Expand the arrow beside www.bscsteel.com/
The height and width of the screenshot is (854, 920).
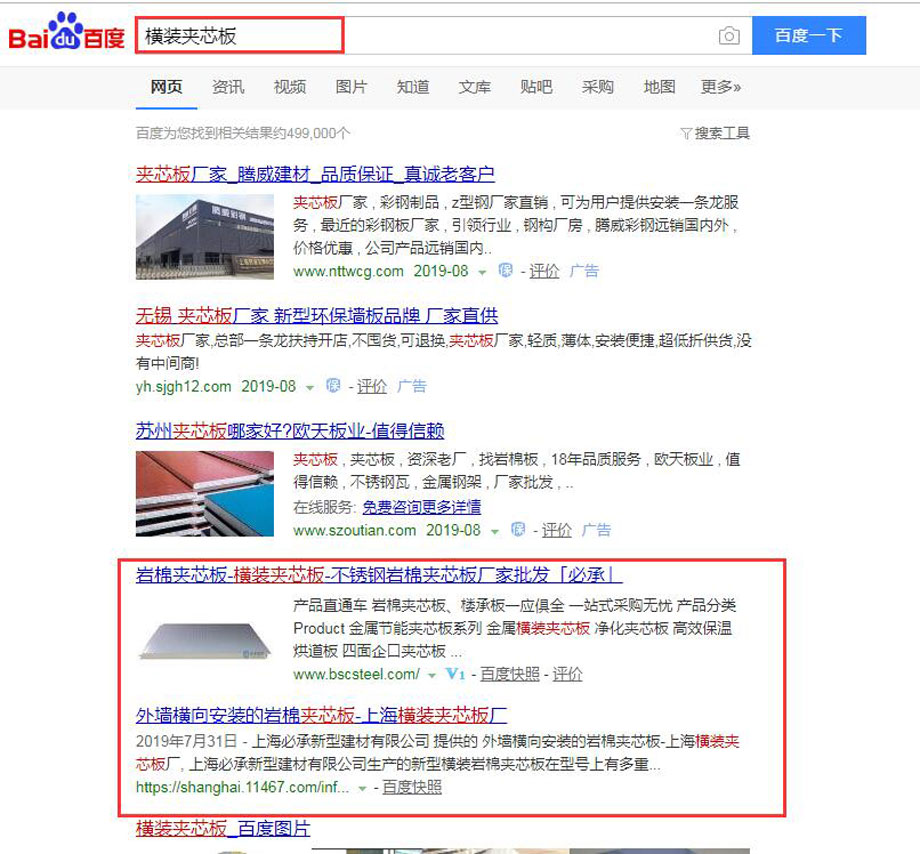coord(432,676)
